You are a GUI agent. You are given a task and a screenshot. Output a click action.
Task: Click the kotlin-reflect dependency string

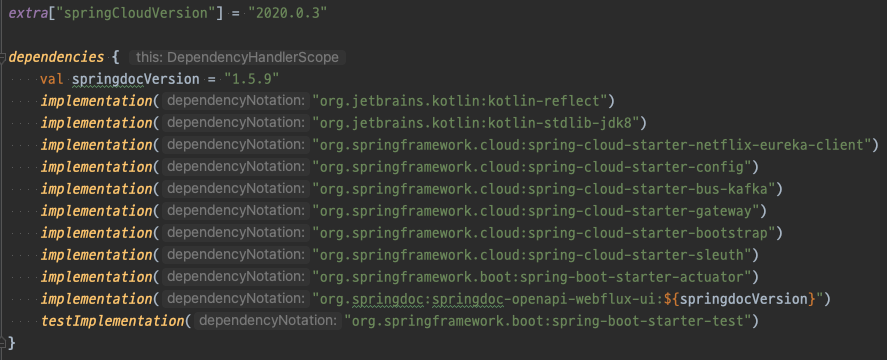(459, 101)
